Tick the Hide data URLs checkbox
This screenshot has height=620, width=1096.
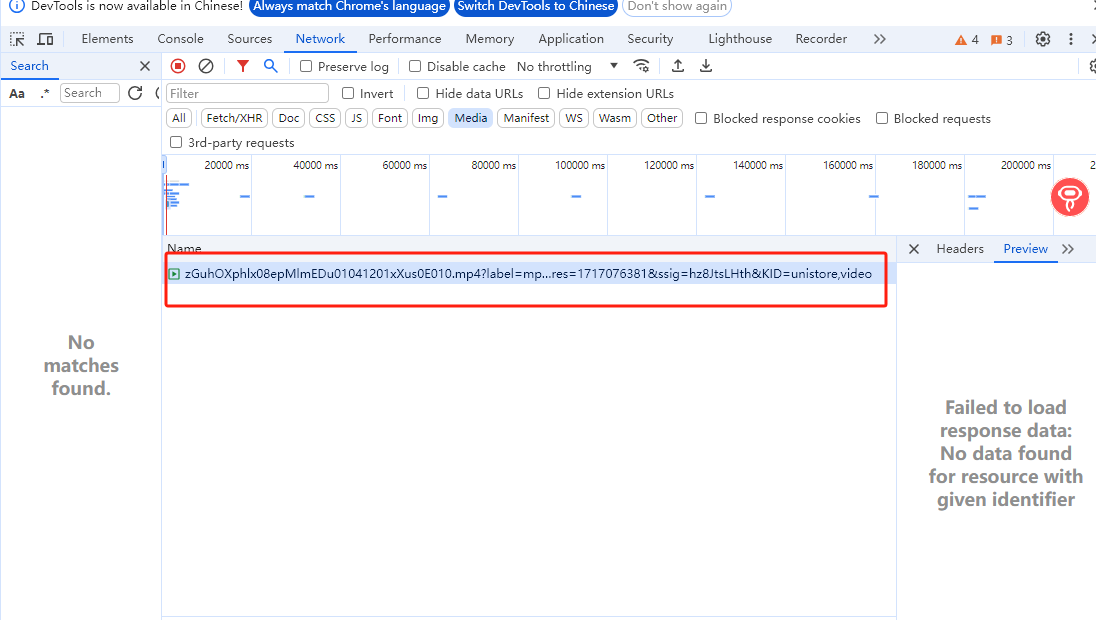tap(423, 93)
